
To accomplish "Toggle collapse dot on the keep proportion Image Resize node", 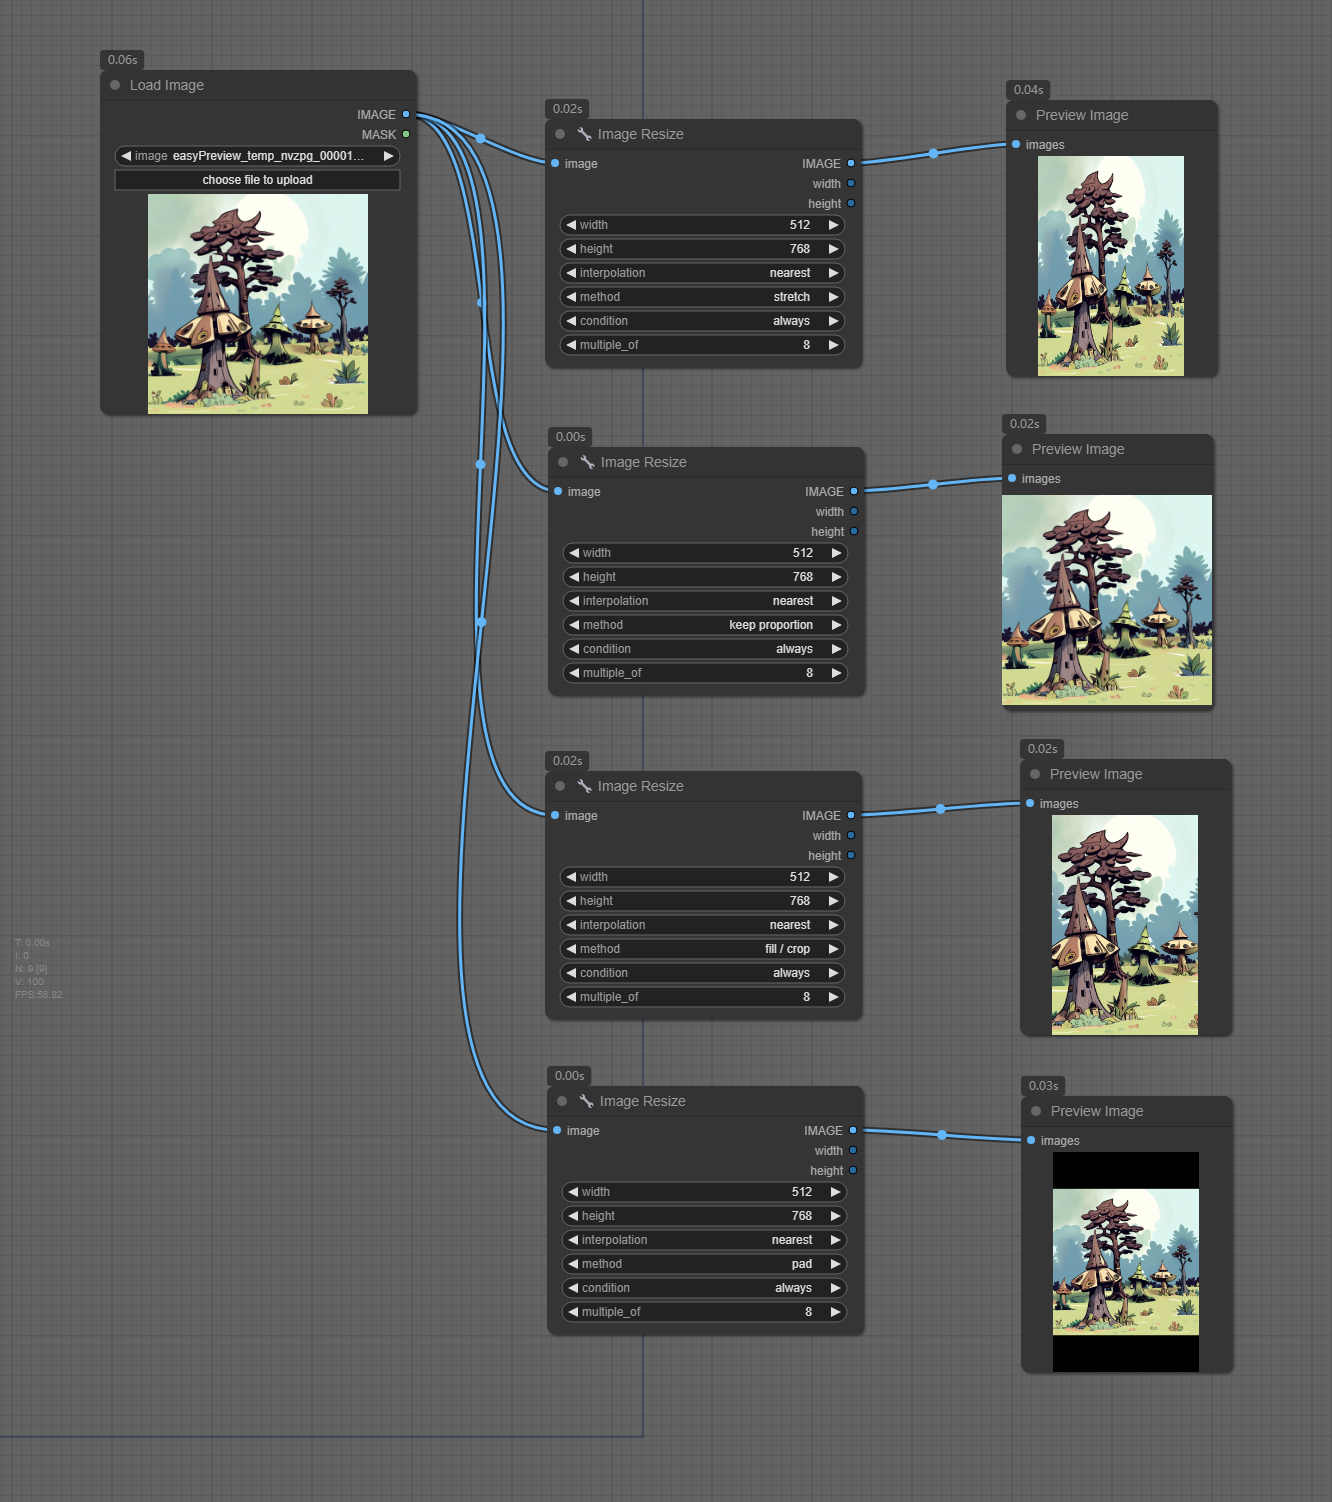I will click(563, 462).
